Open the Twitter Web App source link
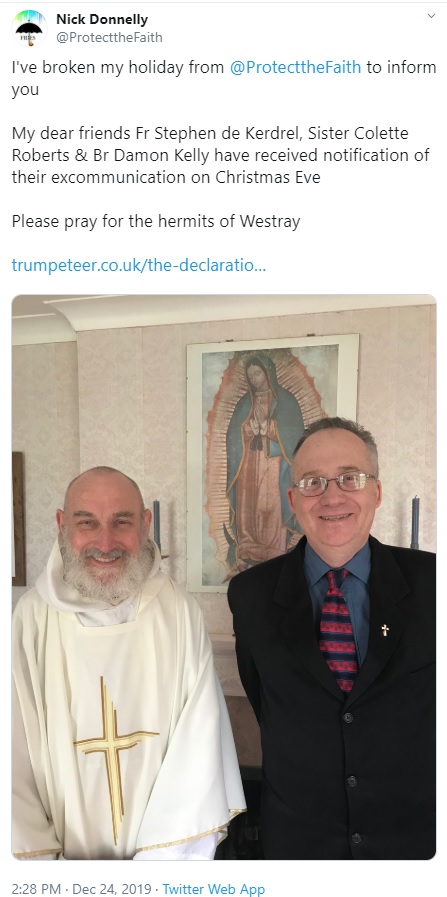 (213, 889)
